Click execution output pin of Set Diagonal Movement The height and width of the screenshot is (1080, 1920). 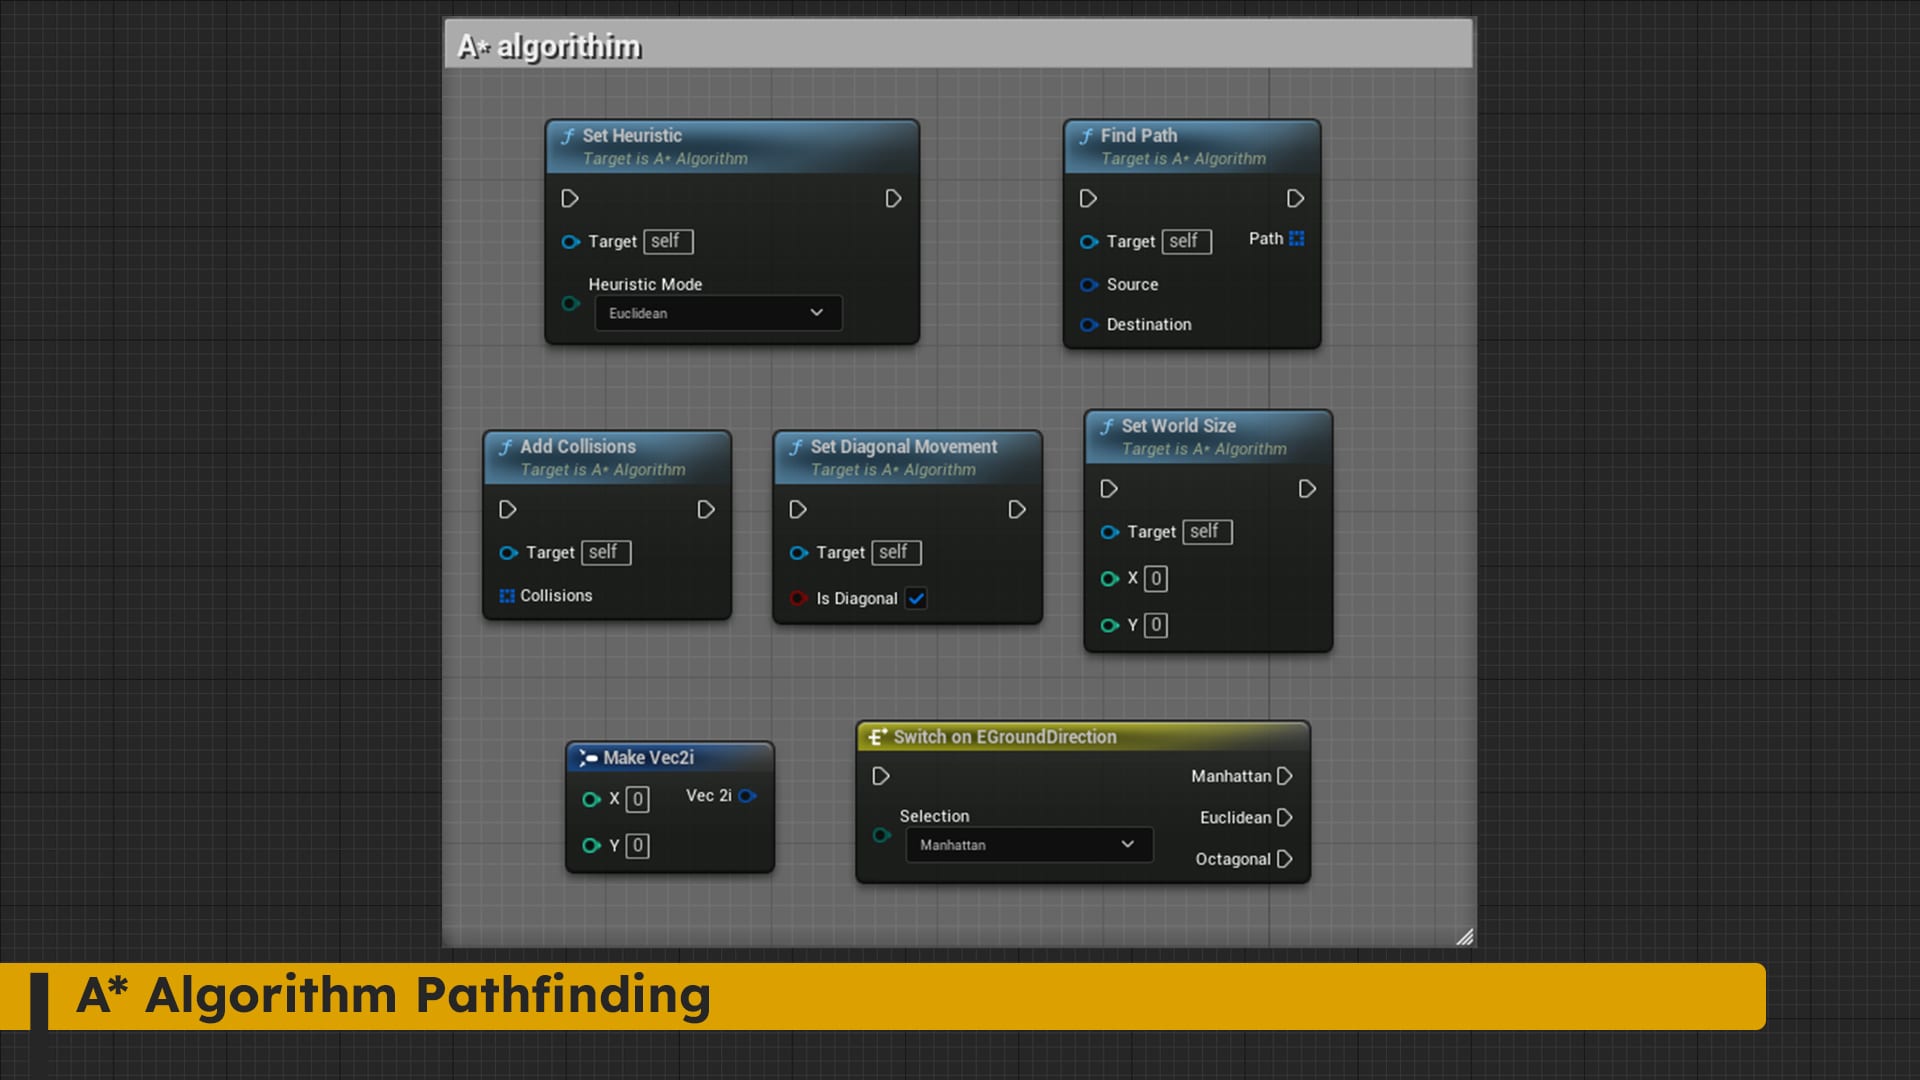pos(1017,509)
